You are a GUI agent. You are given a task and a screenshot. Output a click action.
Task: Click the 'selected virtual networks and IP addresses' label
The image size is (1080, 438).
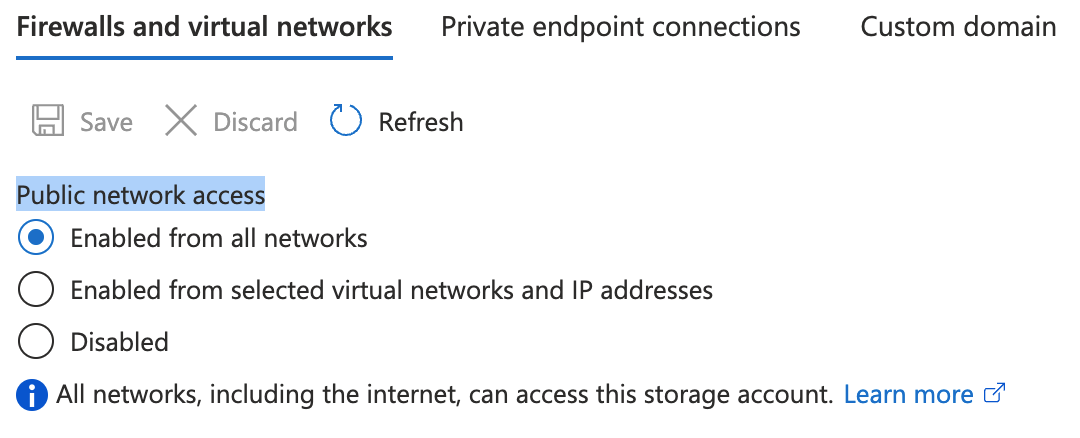[x=391, y=291]
